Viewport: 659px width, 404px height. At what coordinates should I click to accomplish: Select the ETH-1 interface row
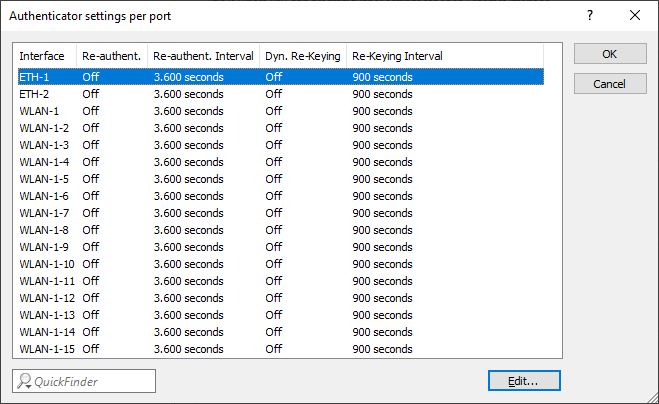[x=34, y=77]
